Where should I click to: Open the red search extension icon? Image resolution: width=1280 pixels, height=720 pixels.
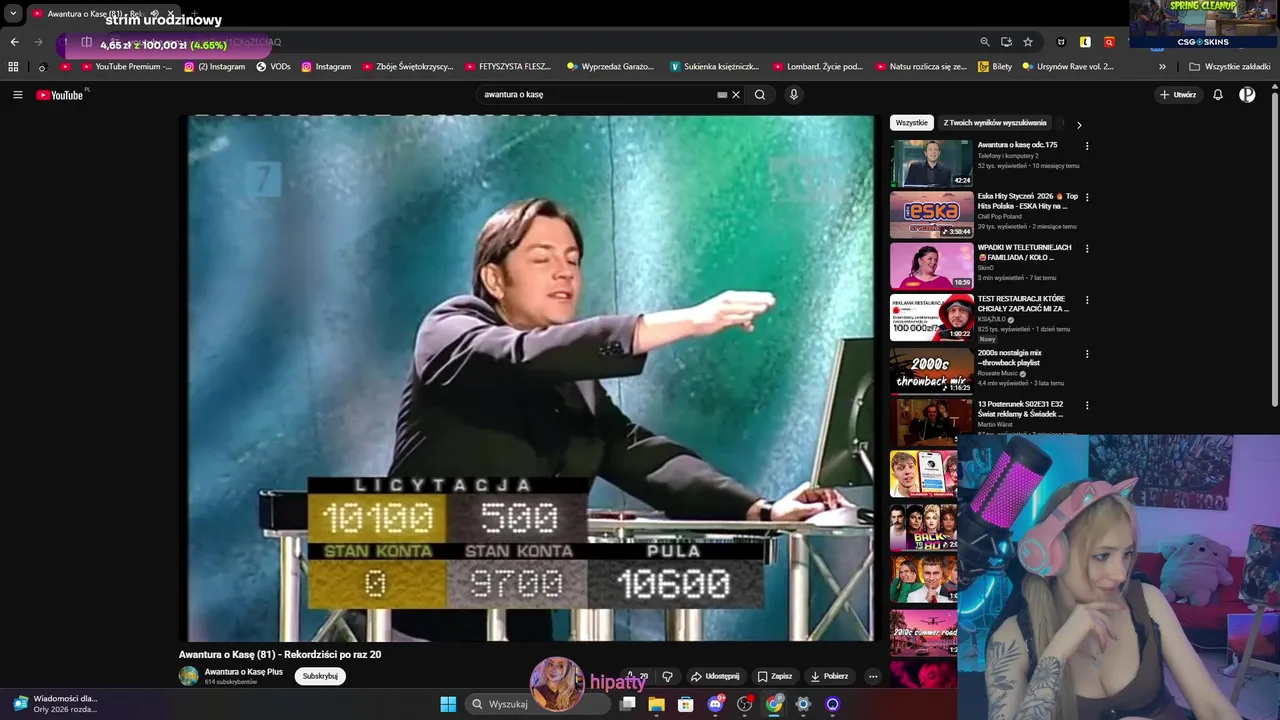point(1109,42)
